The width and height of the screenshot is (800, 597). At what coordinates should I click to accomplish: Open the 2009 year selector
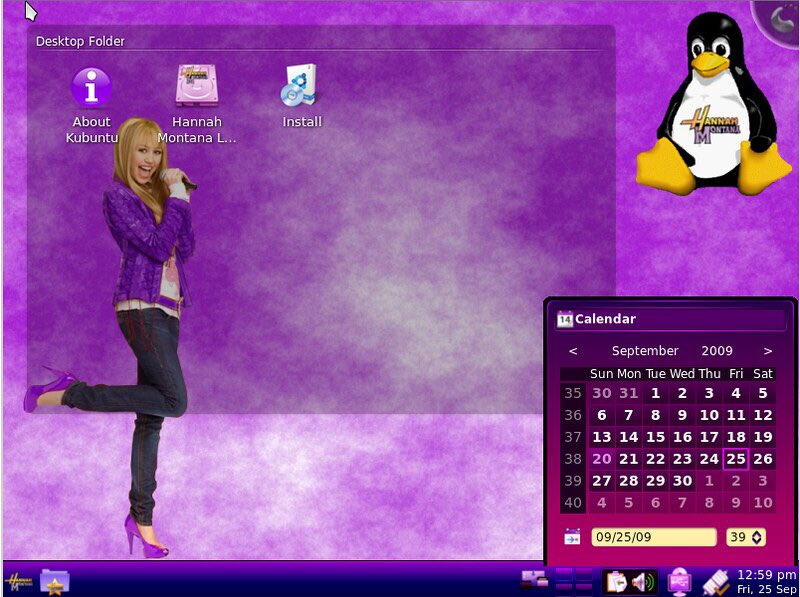click(717, 351)
